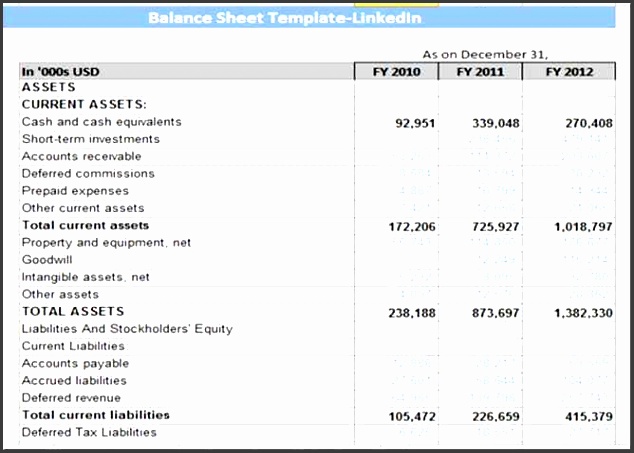Viewport: 634px width, 453px height.
Task: Select the Cash and cash equivalents row label
Action: coord(102,122)
